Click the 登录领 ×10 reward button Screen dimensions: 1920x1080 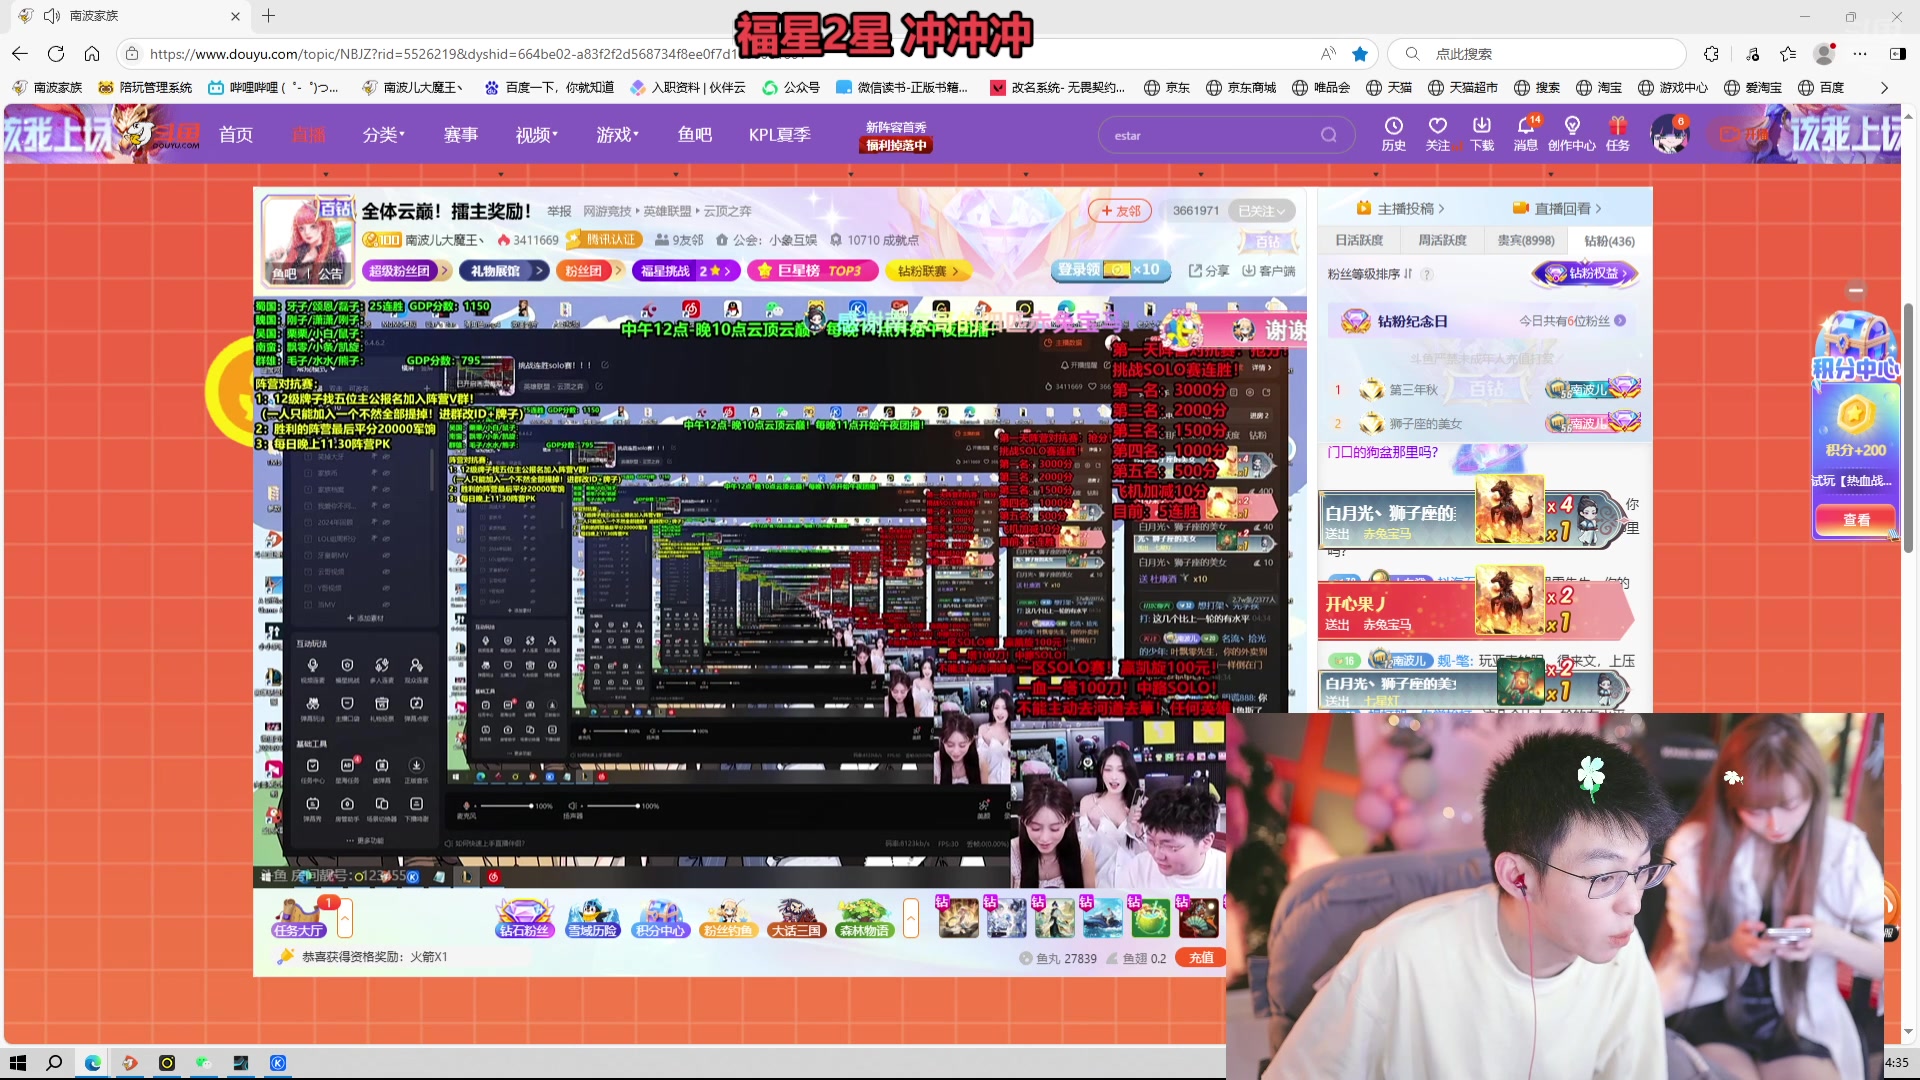(1111, 270)
